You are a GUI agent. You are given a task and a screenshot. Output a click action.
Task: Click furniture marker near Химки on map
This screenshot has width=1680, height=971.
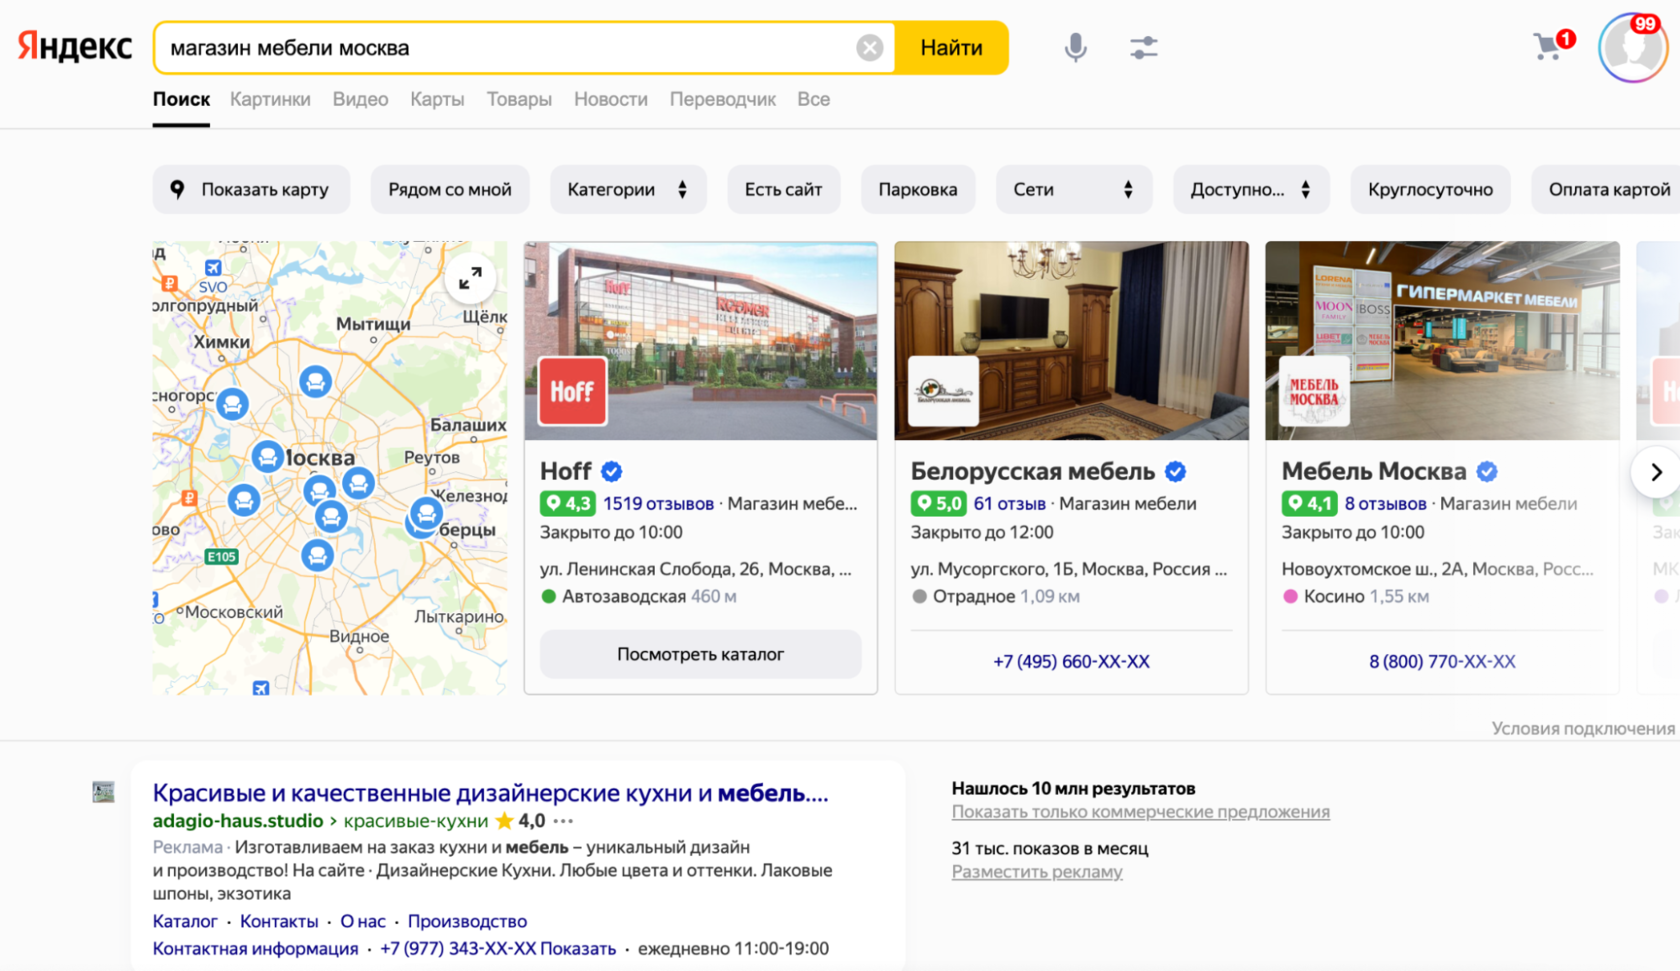tap(232, 404)
